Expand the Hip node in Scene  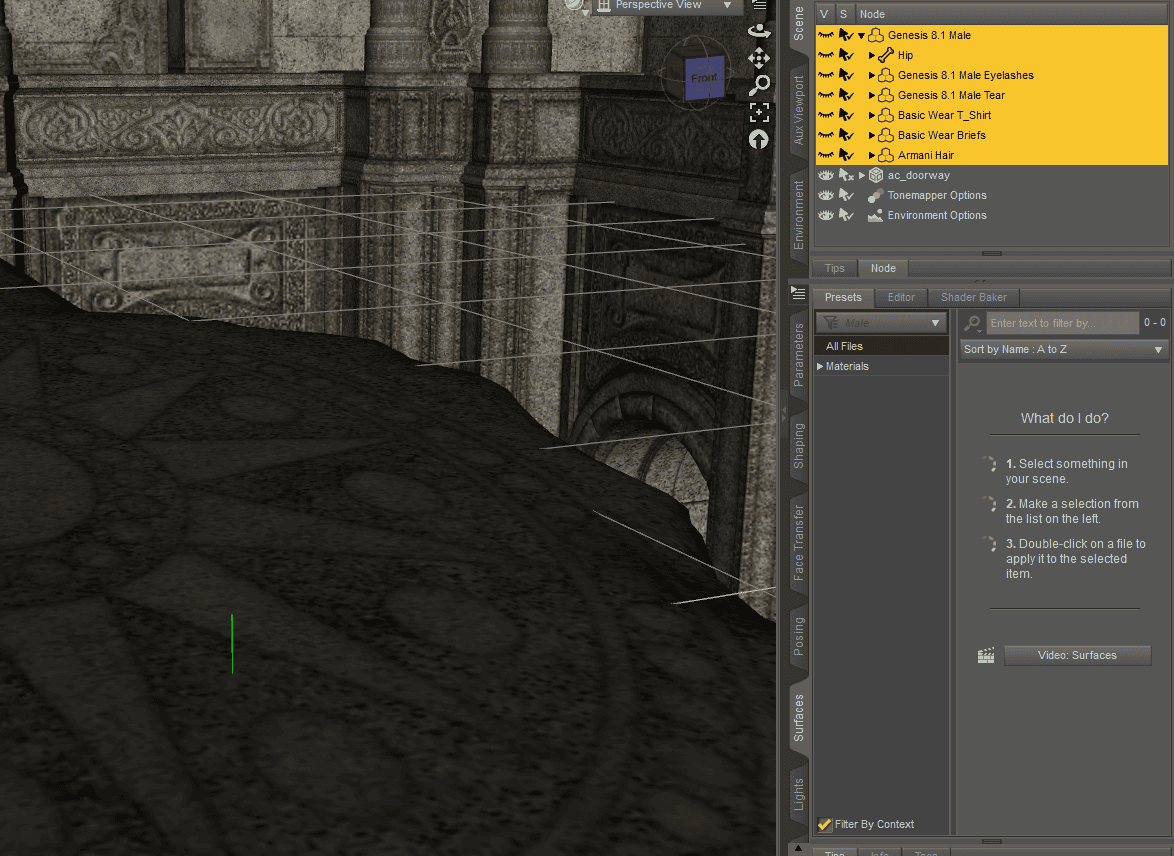pos(871,55)
